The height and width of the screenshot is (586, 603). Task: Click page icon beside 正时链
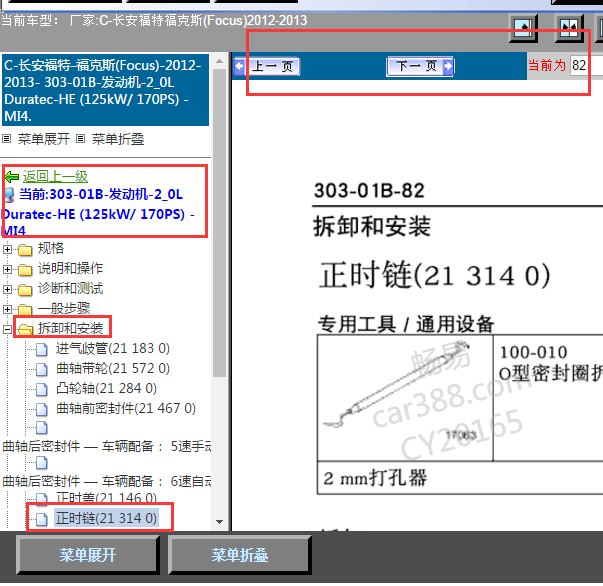[x=42, y=519]
